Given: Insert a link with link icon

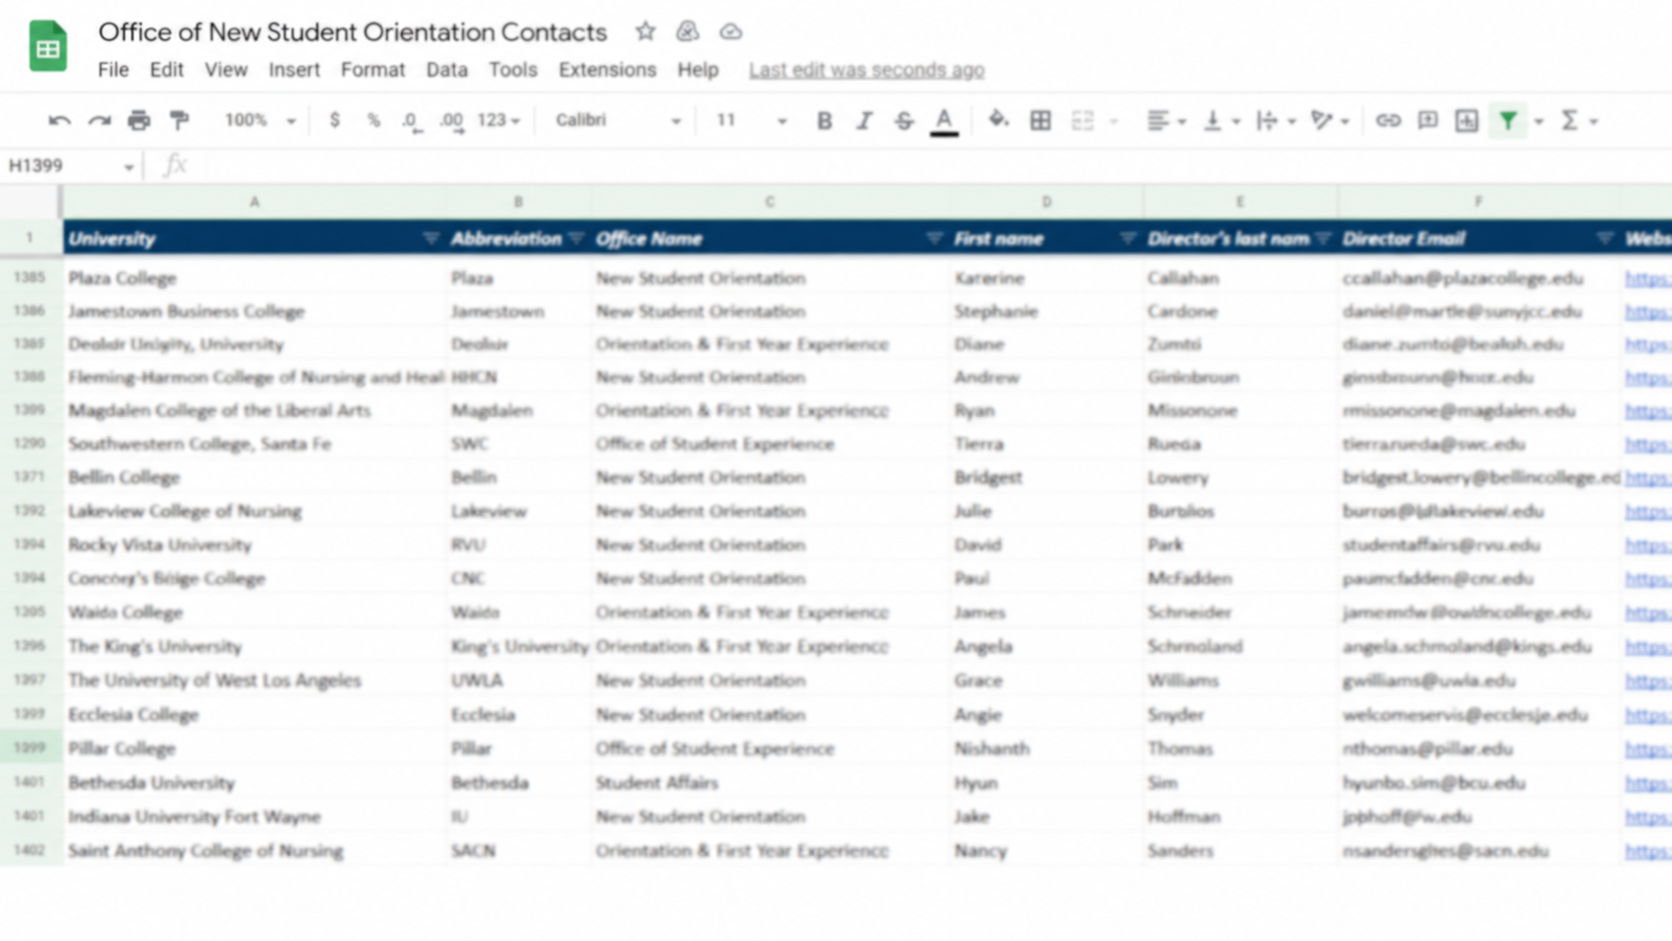Looking at the screenshot, I should click(1388, 121).
